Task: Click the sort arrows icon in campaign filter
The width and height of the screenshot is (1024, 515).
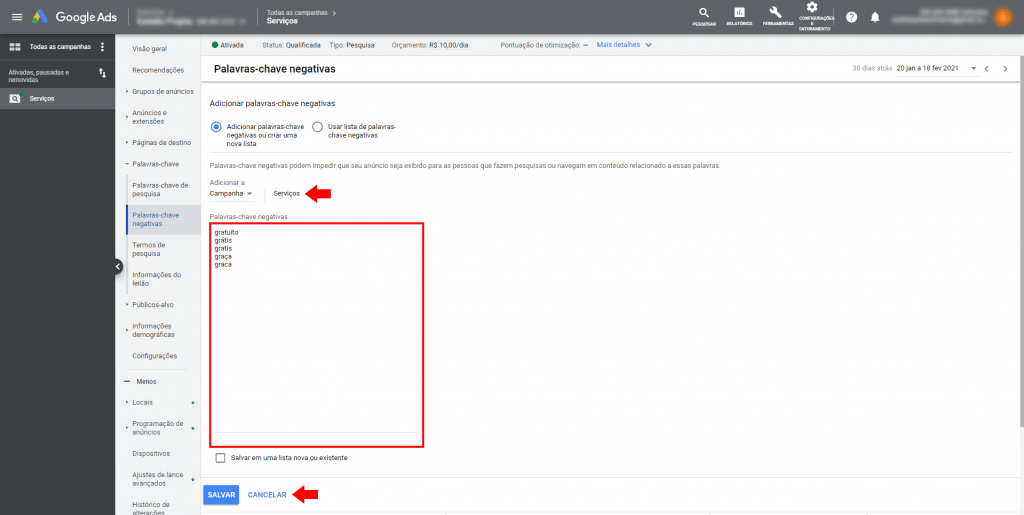Action: point(102,73)
